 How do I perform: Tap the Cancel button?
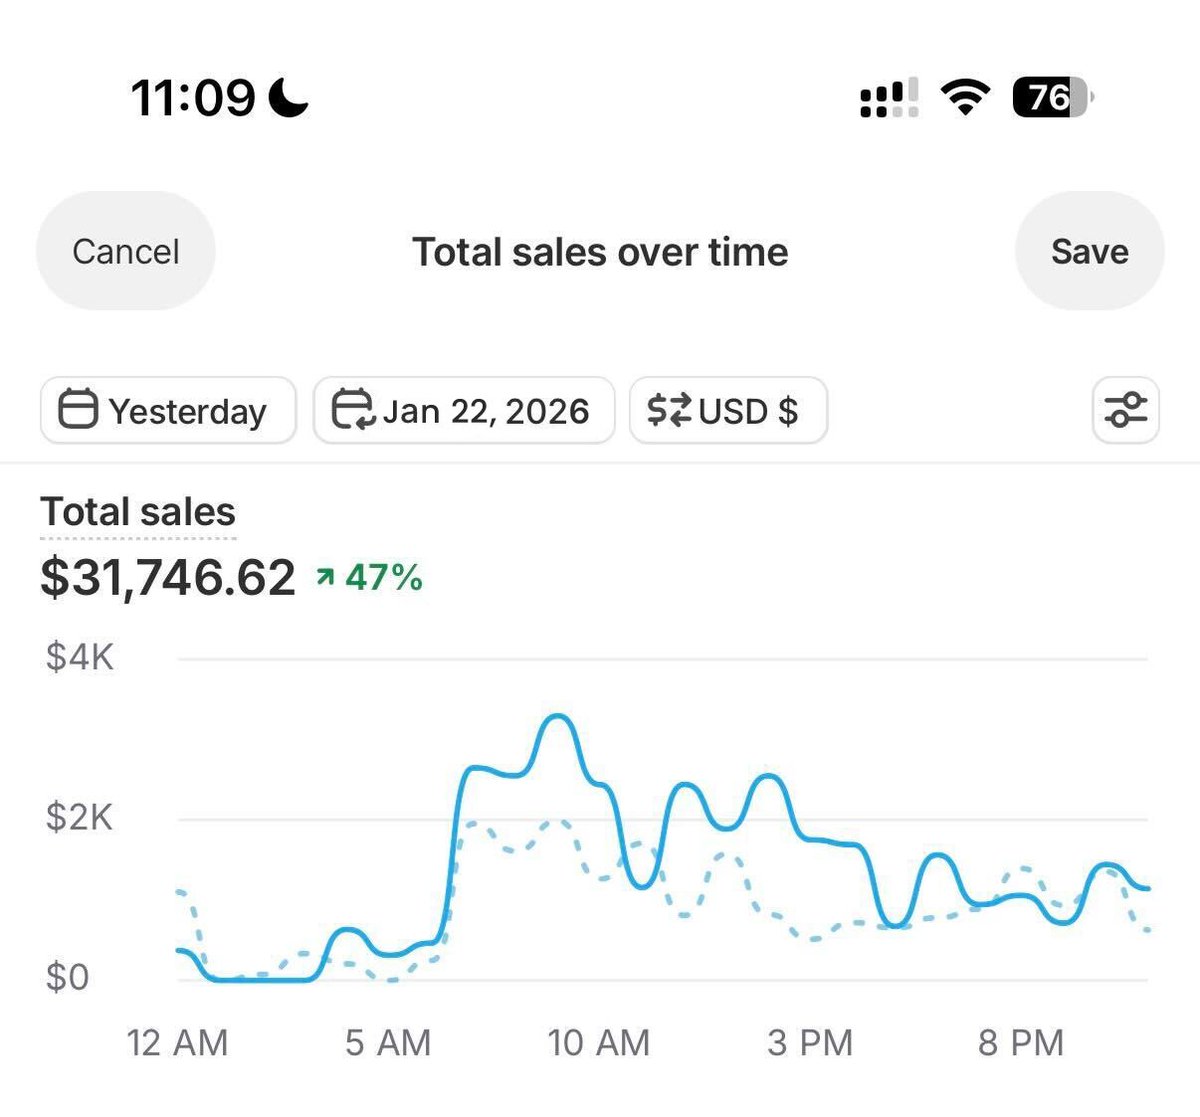[x=126, y=251]
